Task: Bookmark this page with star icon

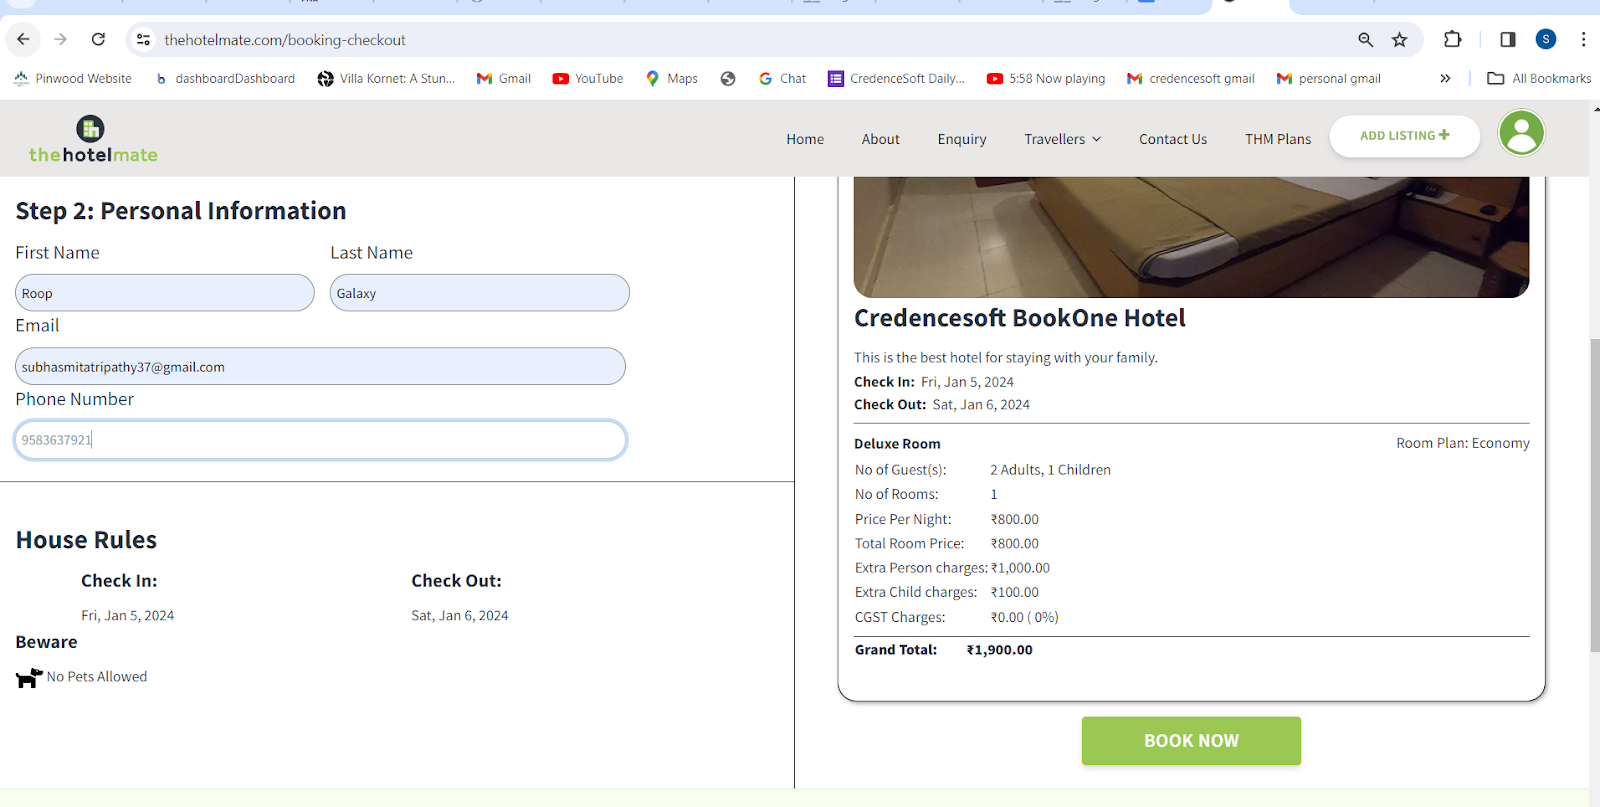Action: point(1399,40)
